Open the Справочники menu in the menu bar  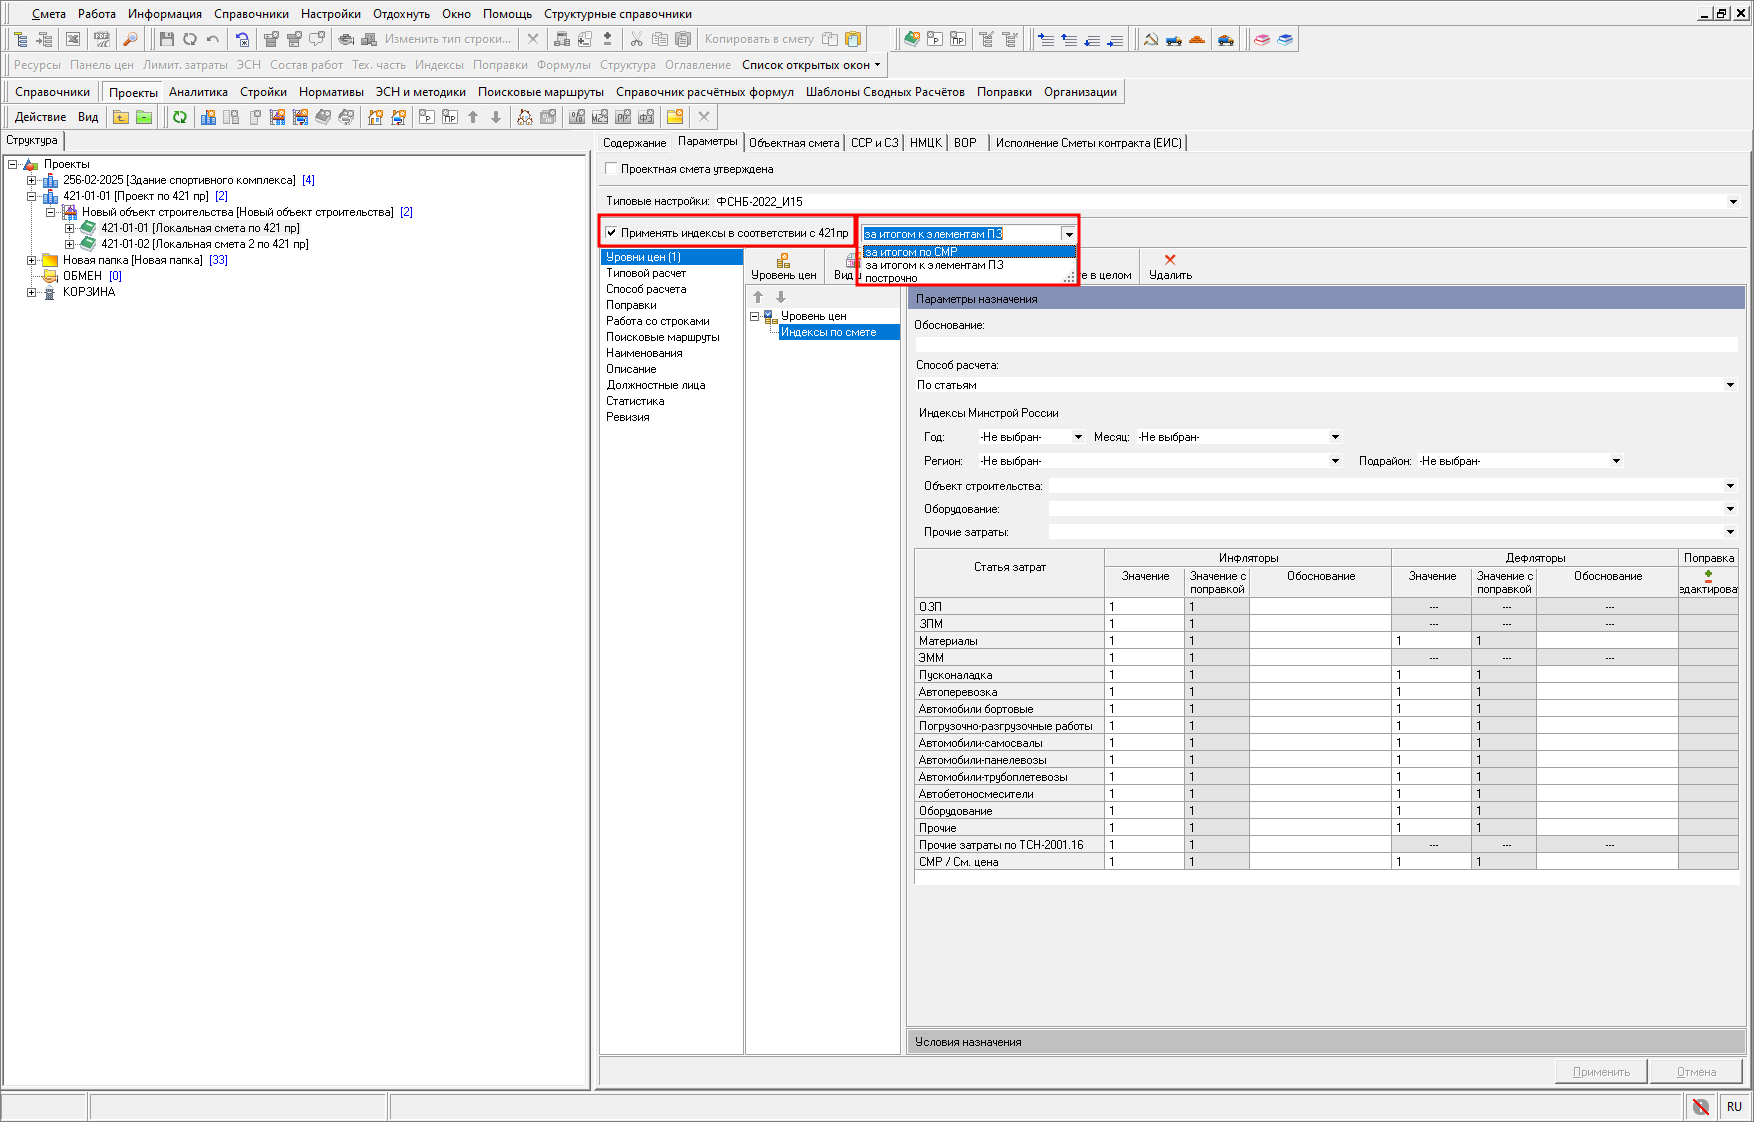[x=251, y=14]
